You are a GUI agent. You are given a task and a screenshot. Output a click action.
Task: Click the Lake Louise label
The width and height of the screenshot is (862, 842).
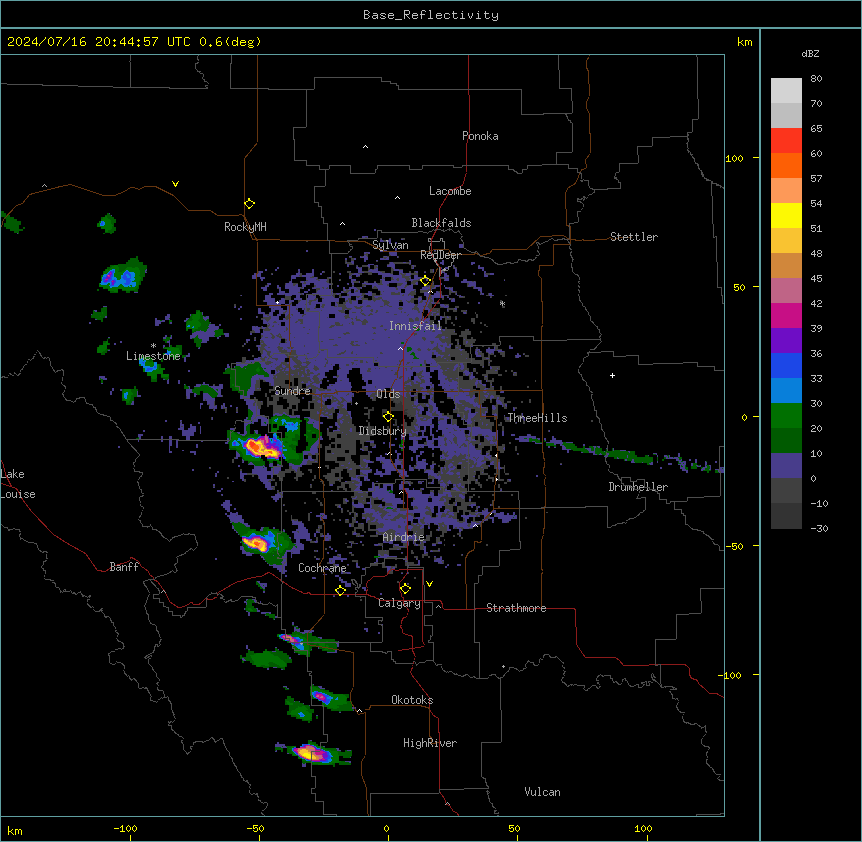16,484
